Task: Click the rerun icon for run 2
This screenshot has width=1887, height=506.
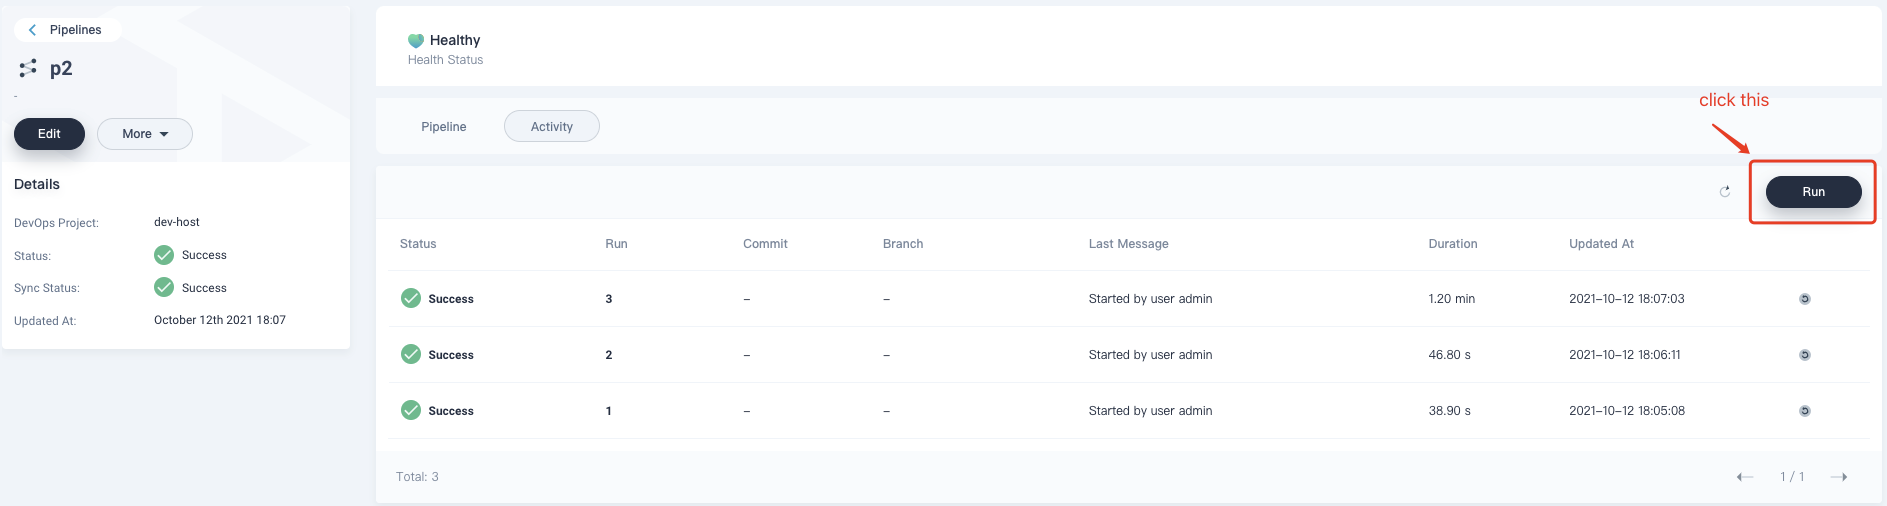Action: (x=1805, y=355)
